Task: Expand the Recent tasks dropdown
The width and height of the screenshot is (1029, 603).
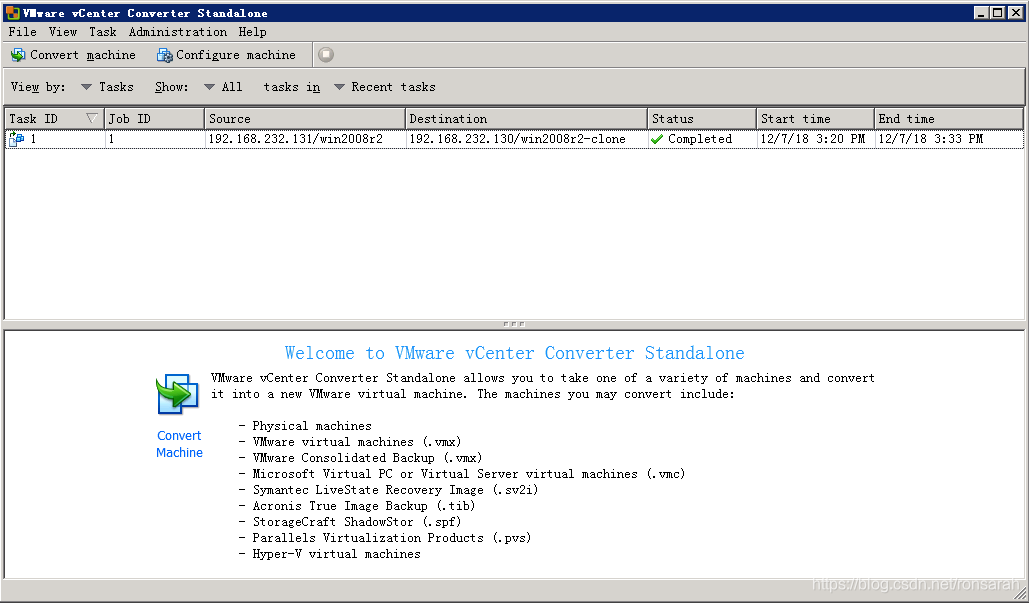Action: coord(385,87)
